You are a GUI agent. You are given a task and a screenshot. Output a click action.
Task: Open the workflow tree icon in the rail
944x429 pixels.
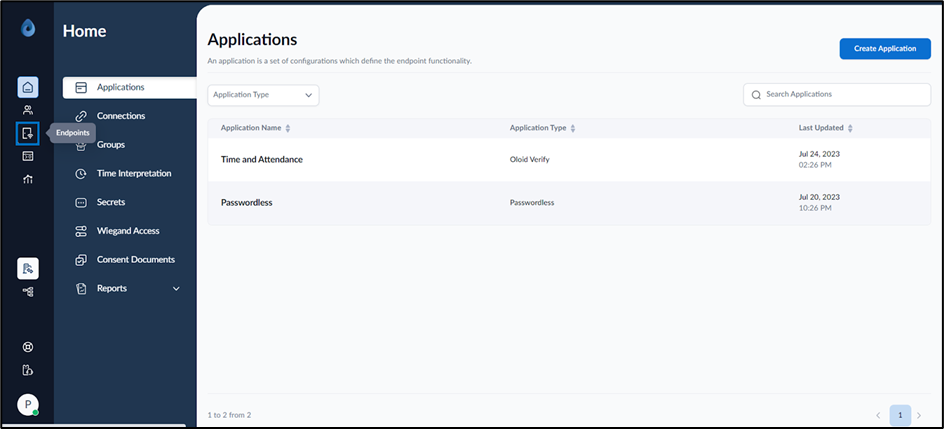[28, 292]
